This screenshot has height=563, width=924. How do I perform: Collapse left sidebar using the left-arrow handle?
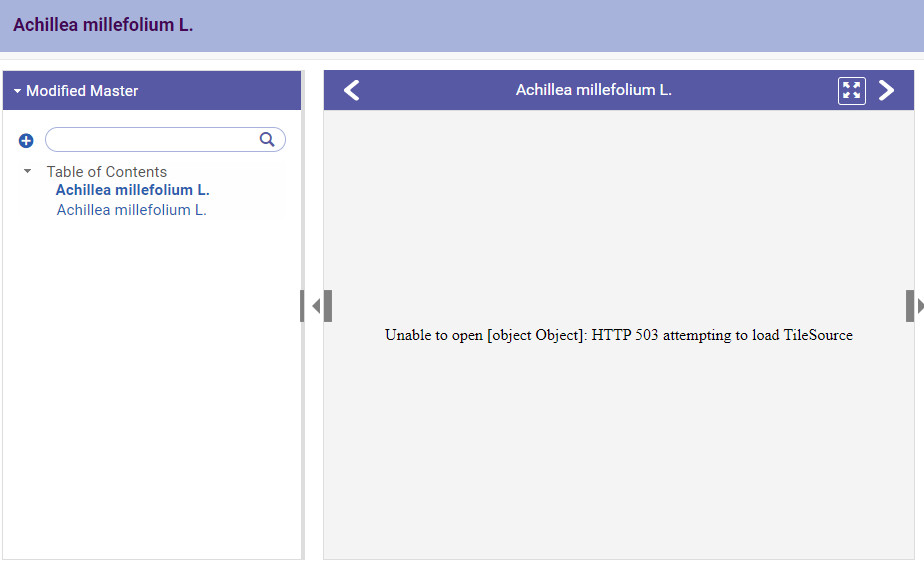click(316, 306)
